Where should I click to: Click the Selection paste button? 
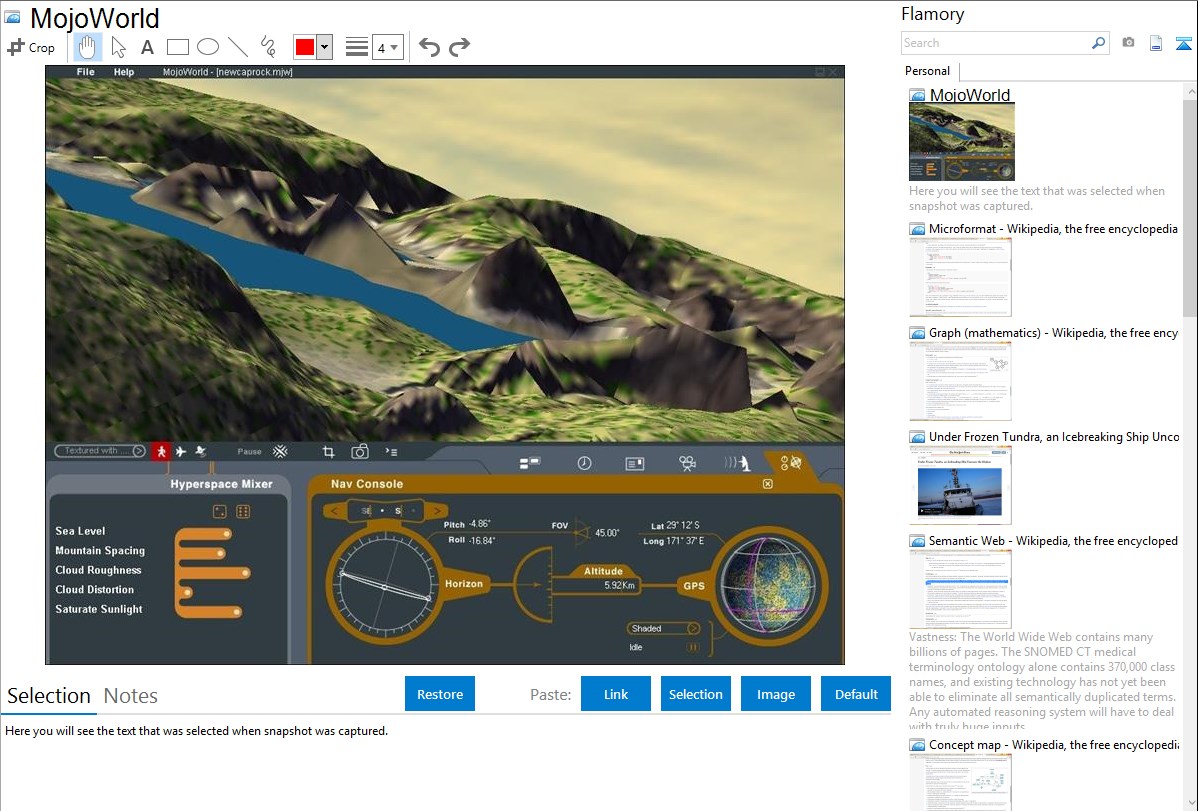[696, 694]
